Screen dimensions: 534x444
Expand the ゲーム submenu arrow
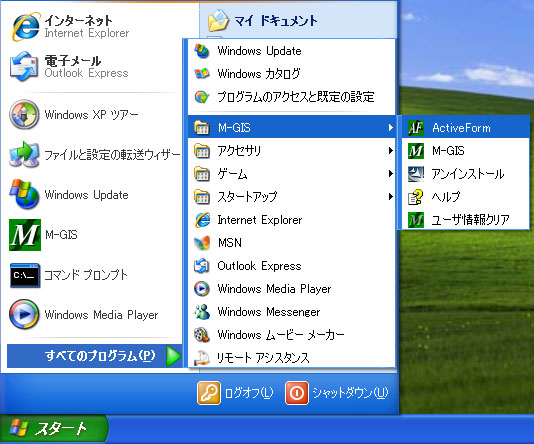pyautogui.click(x=391, y=174)
